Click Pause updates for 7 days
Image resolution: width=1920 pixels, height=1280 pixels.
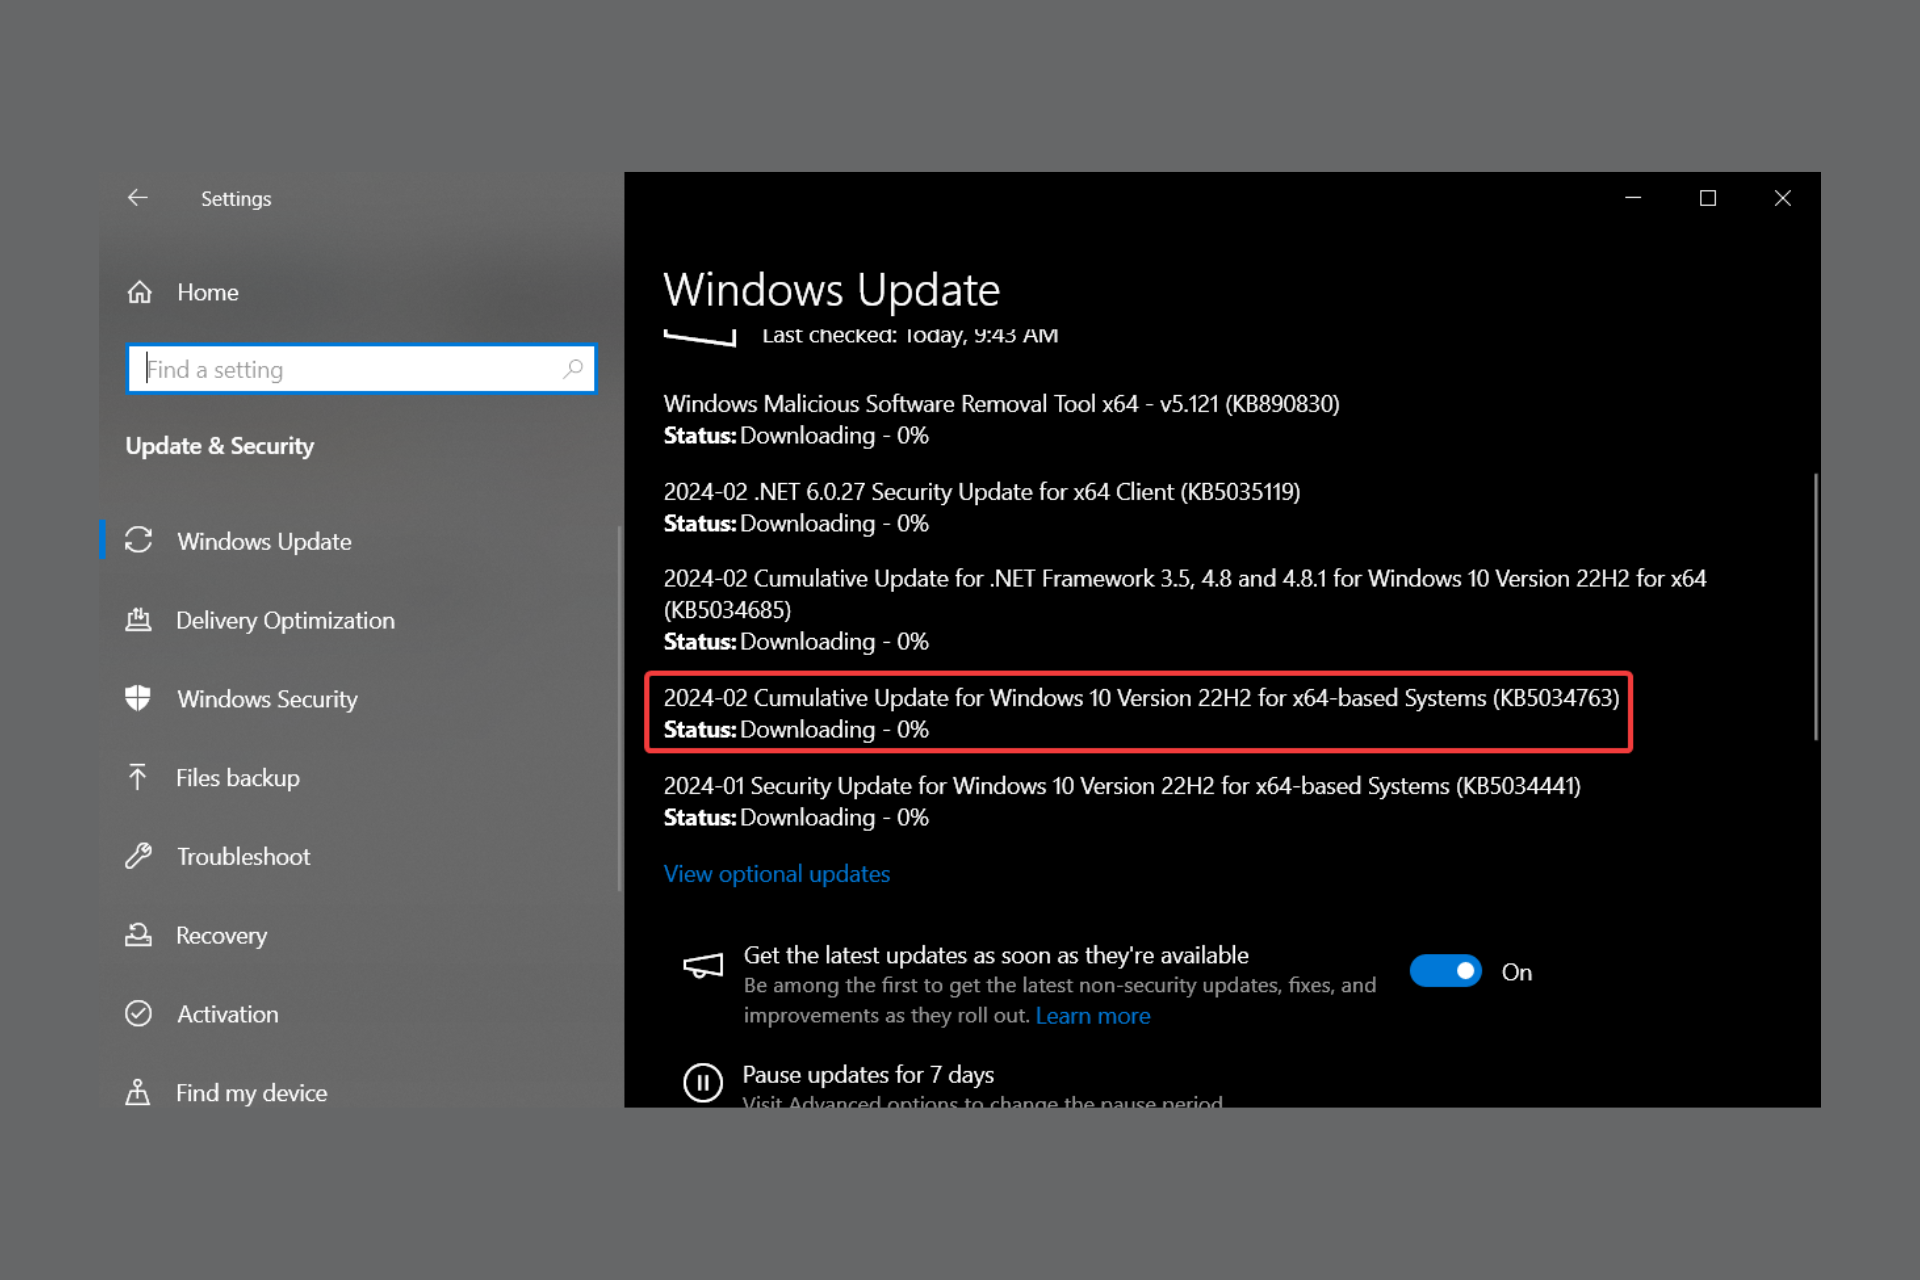(868, 1075)
